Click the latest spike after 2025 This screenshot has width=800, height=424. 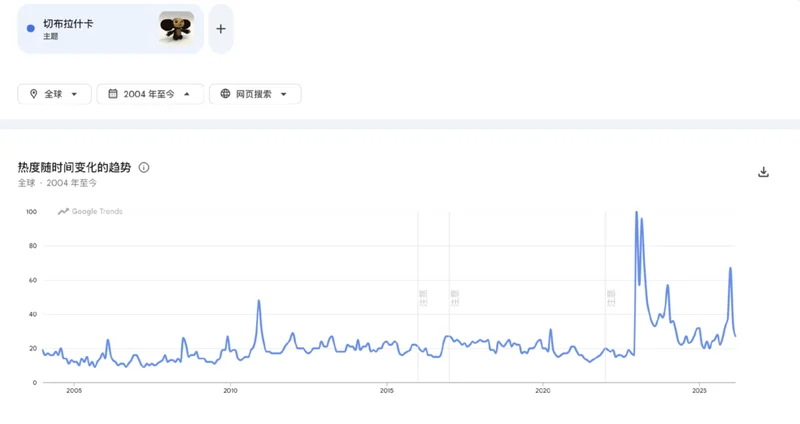(x=731, y=268)
